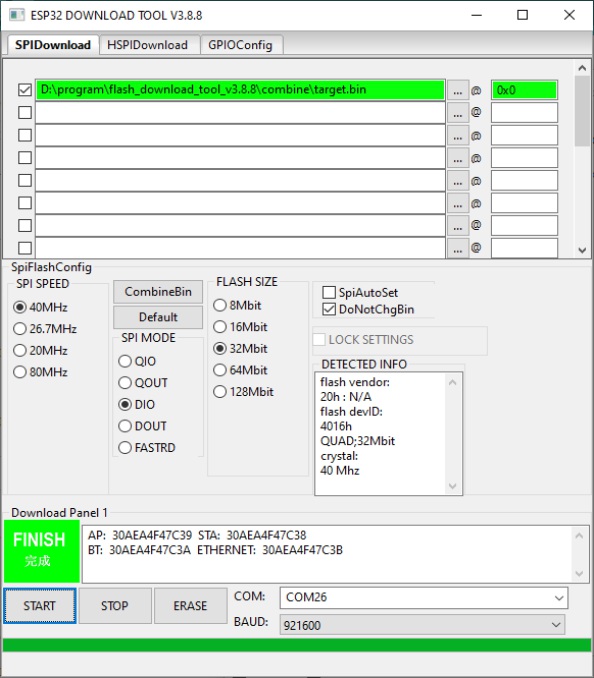Image resolution: width=594 pixels, height=678 pixels.
Task: Click the target.bin file path field
Action: 240,90
